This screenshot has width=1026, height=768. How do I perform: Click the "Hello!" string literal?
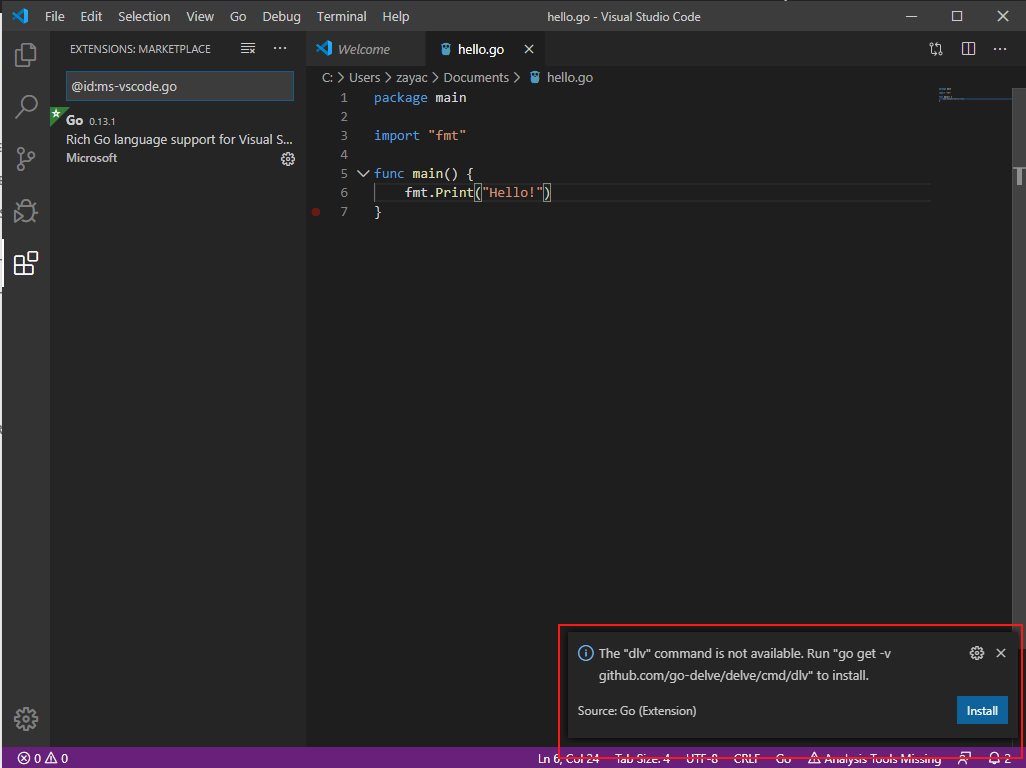[512, 192]
